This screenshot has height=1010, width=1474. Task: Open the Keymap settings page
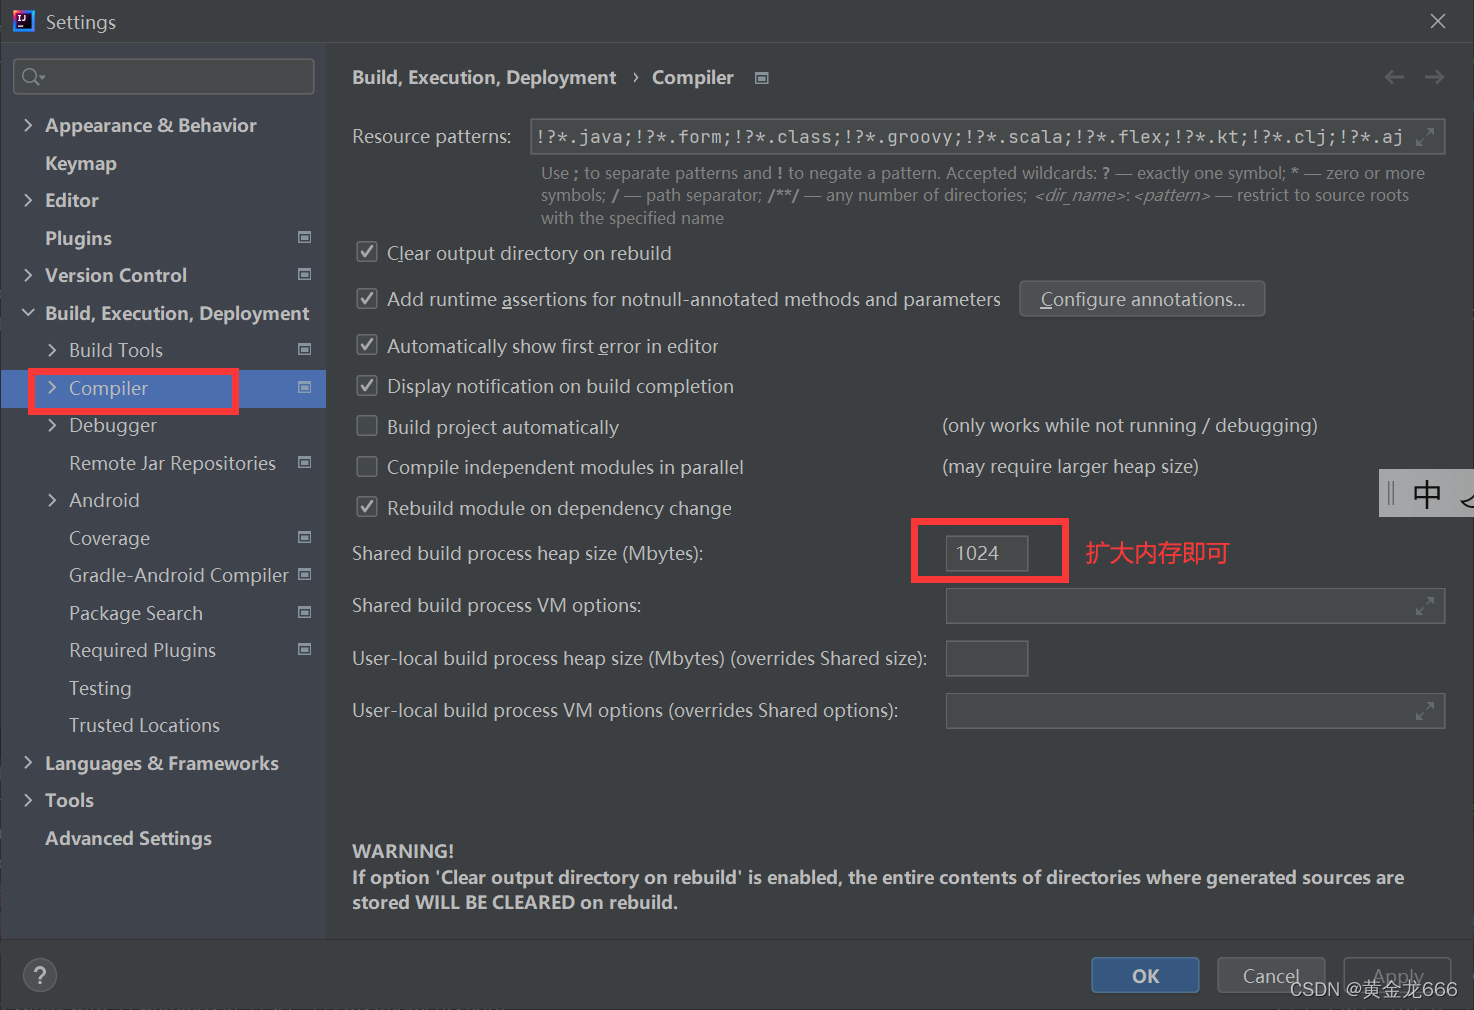(x=81, y=163)
